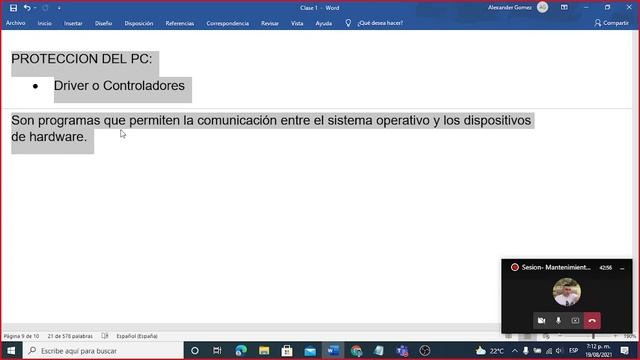Open the Revisar ribbon tab
The height and width of the screenshot is (360, 640).
[270, 23]
